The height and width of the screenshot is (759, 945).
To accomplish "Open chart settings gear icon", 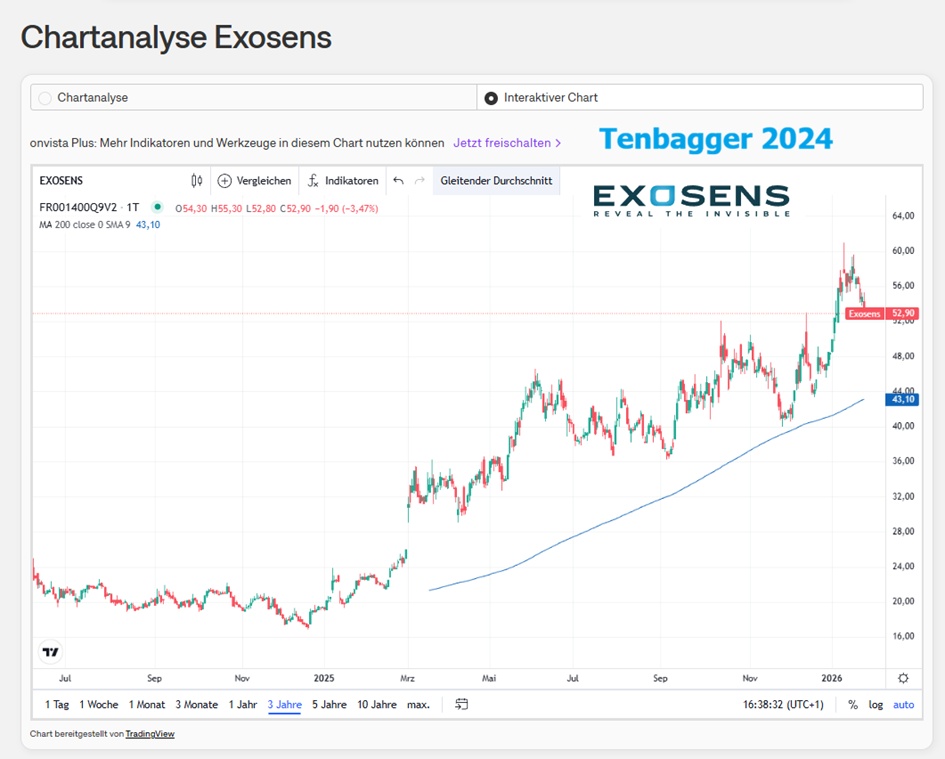I will (903, 677).
